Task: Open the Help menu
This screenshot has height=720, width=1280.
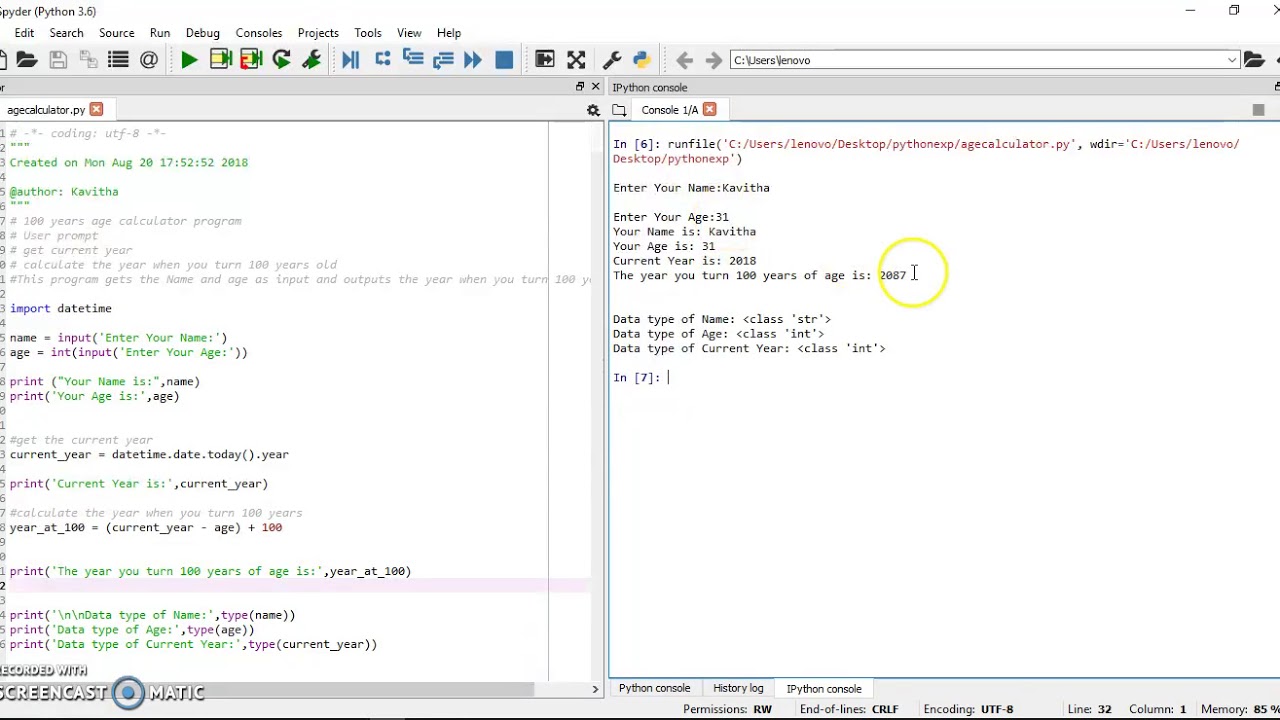Action: tap(449, 33)
